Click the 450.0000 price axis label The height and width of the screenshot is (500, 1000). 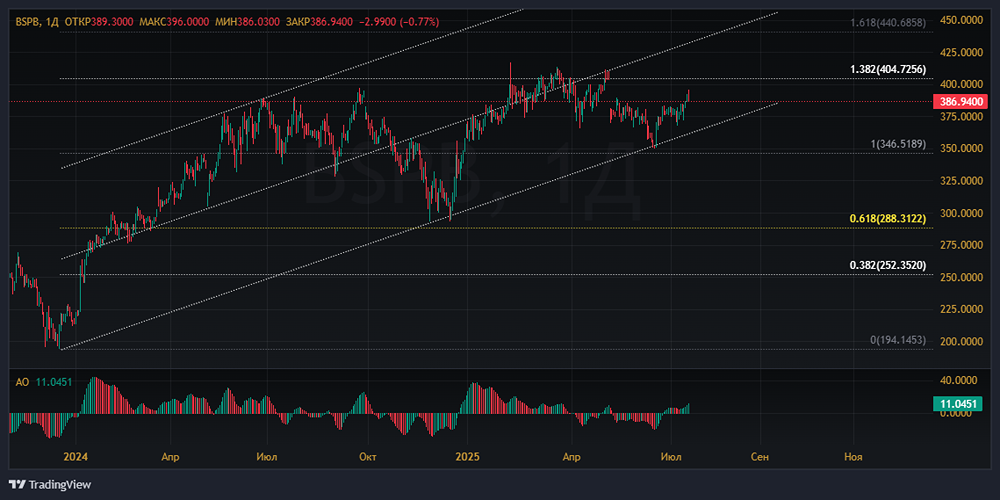[960, 19]
